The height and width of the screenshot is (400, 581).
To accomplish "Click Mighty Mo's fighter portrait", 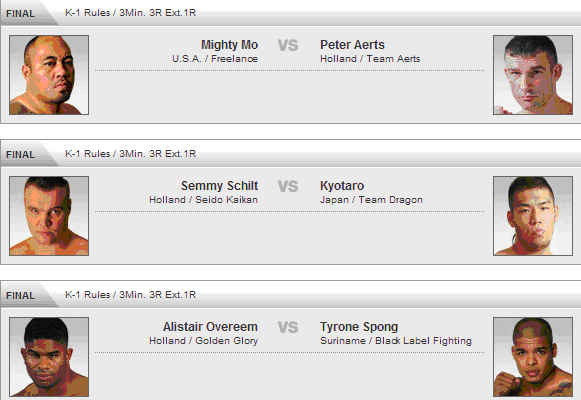I will (49, 75).
